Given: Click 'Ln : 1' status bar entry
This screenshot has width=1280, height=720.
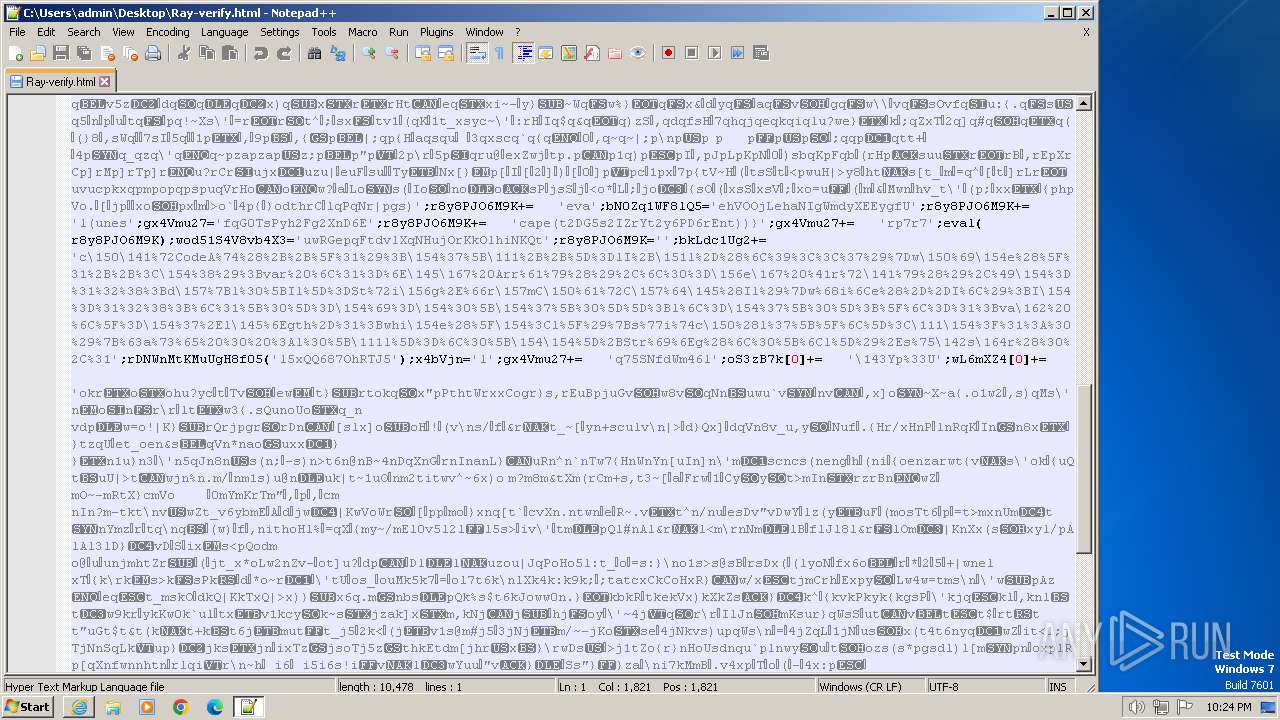Looking at the screenshot, I should click(x=573, y=687).
